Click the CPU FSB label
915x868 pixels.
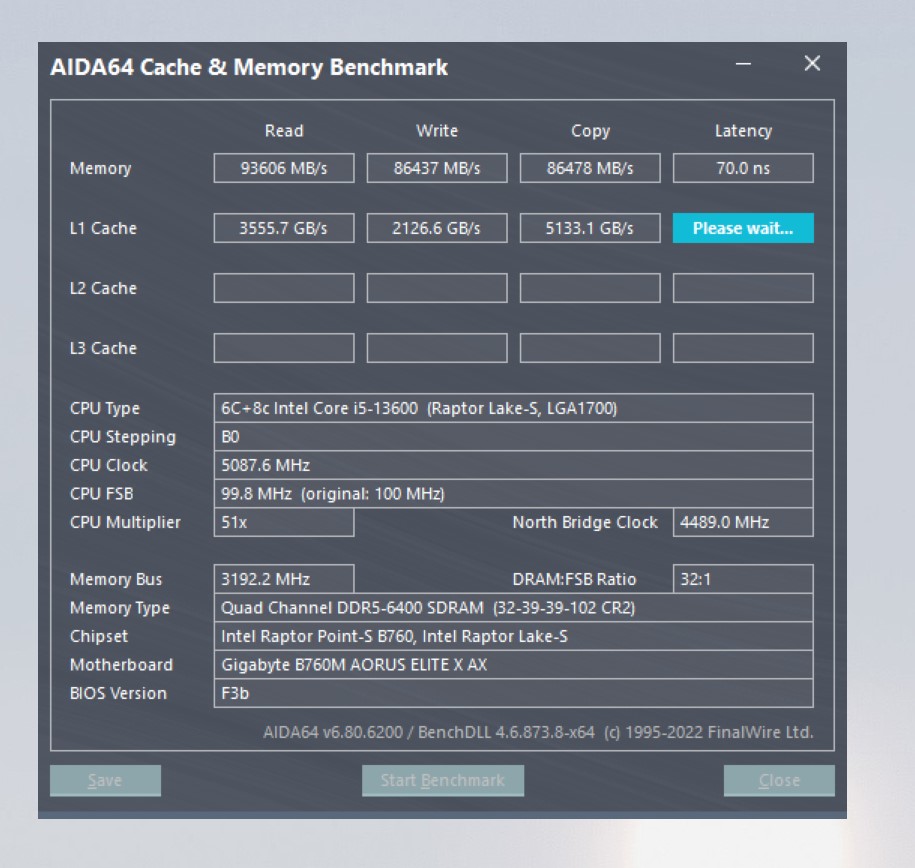(102, 494)
